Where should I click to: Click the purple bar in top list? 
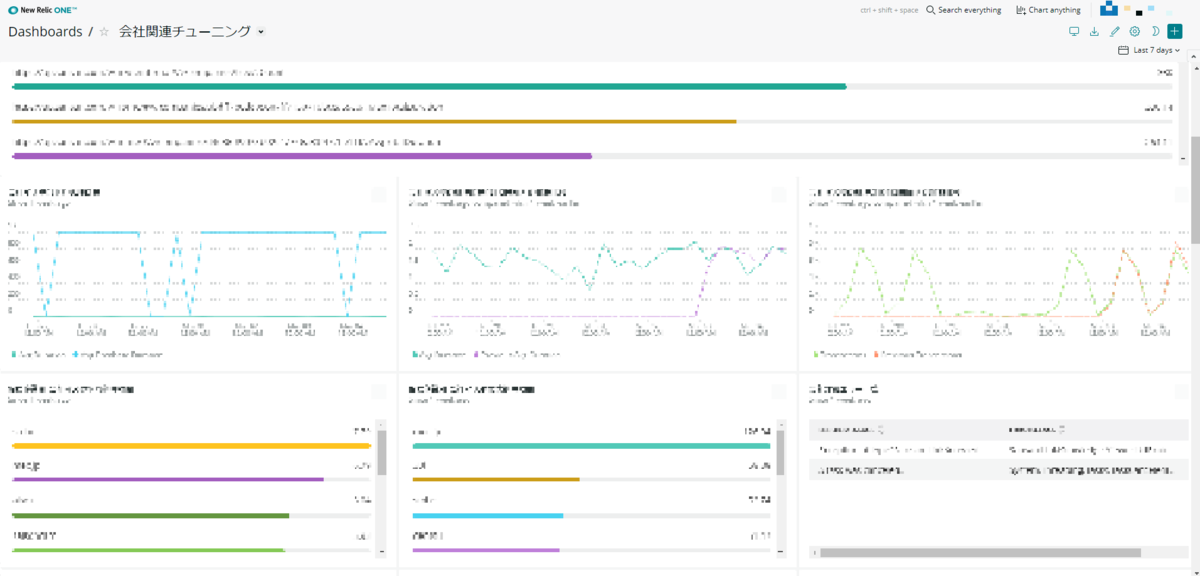tap(302, 156)
